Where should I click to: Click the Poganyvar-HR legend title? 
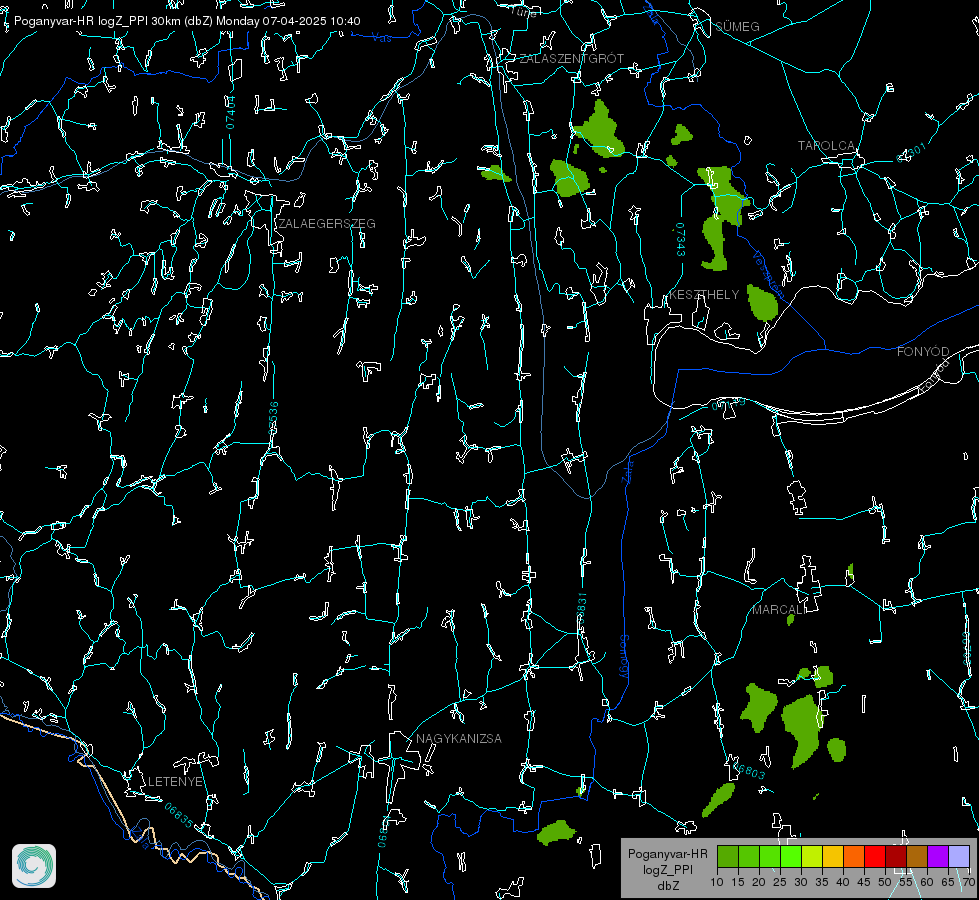coord(667,854)
